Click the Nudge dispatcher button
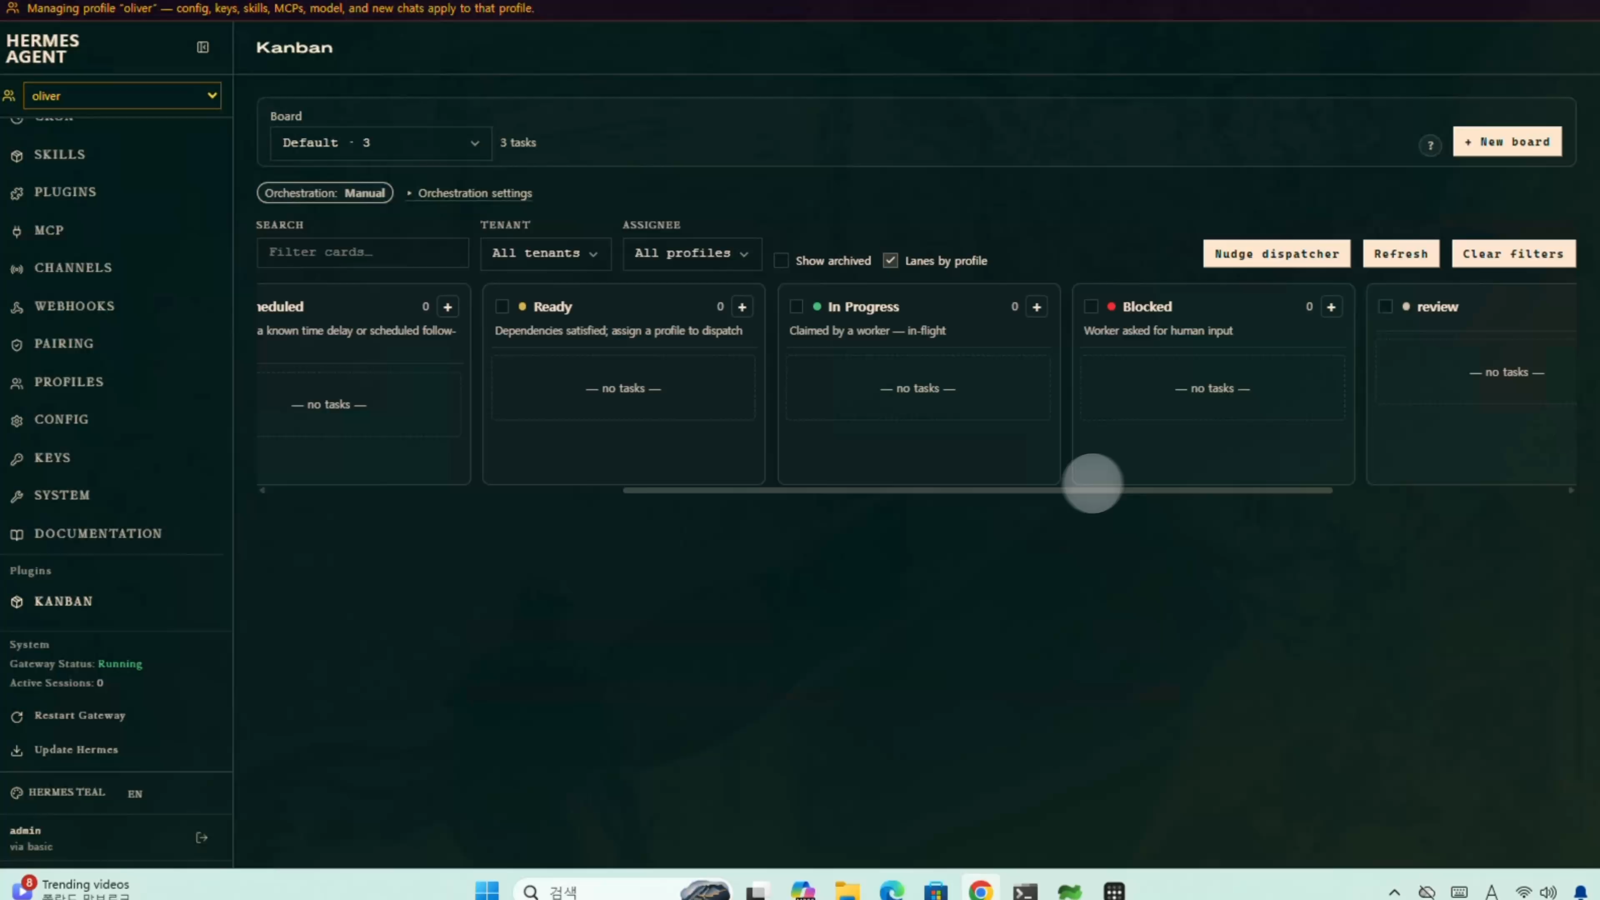1600x900 pixels. (1276, 254)
